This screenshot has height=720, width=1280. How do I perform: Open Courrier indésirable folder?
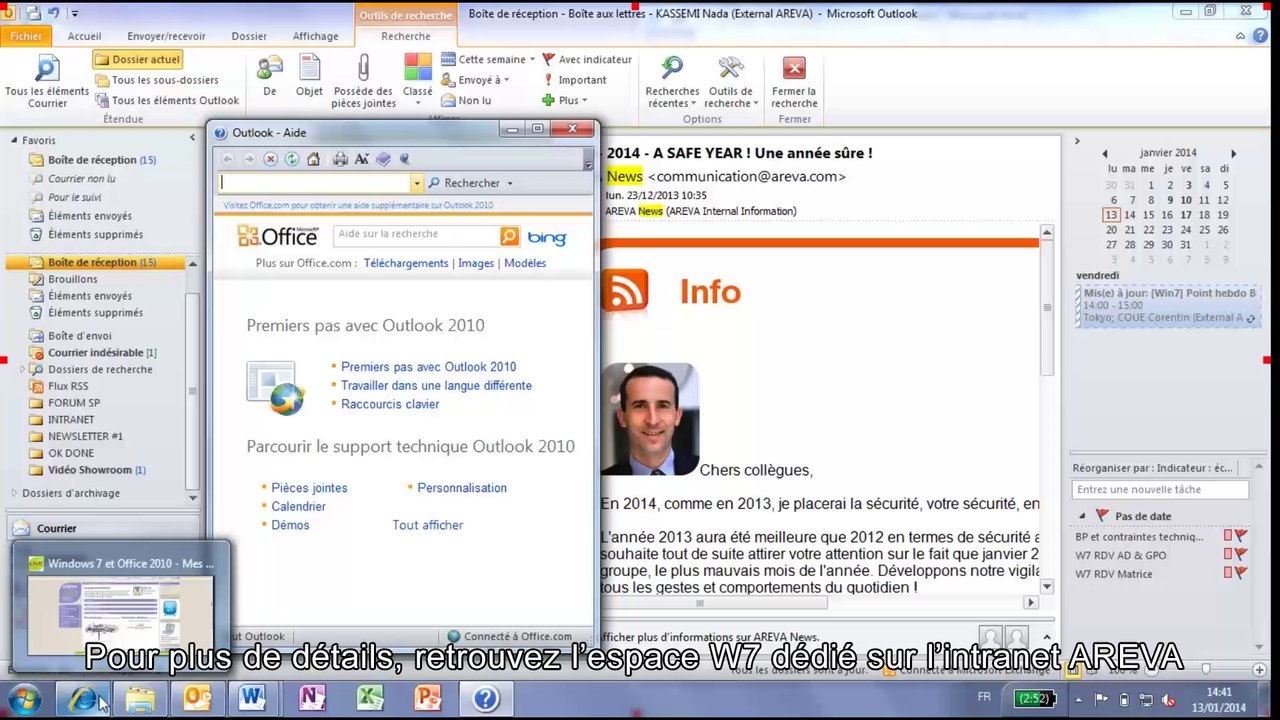coord(95,353)
